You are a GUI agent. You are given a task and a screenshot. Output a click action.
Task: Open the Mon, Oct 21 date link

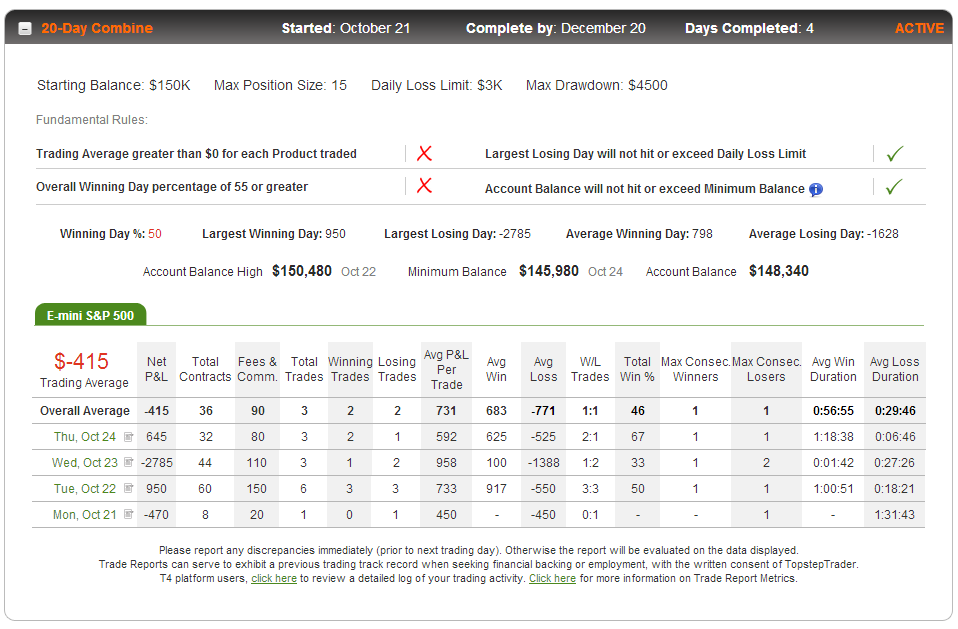pyautogui.click(x=84, y=515)
